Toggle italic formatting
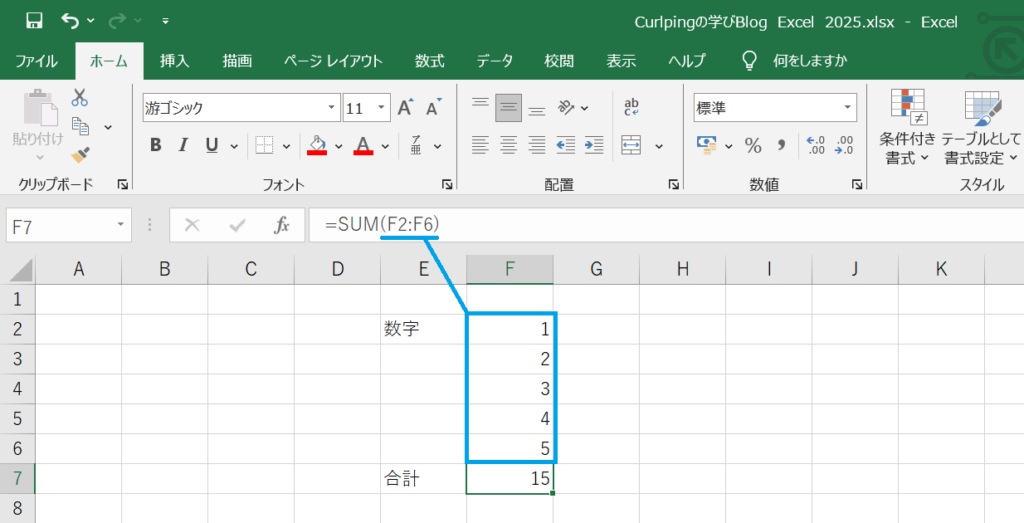The image size is (1024, 523). click(184, 145)
